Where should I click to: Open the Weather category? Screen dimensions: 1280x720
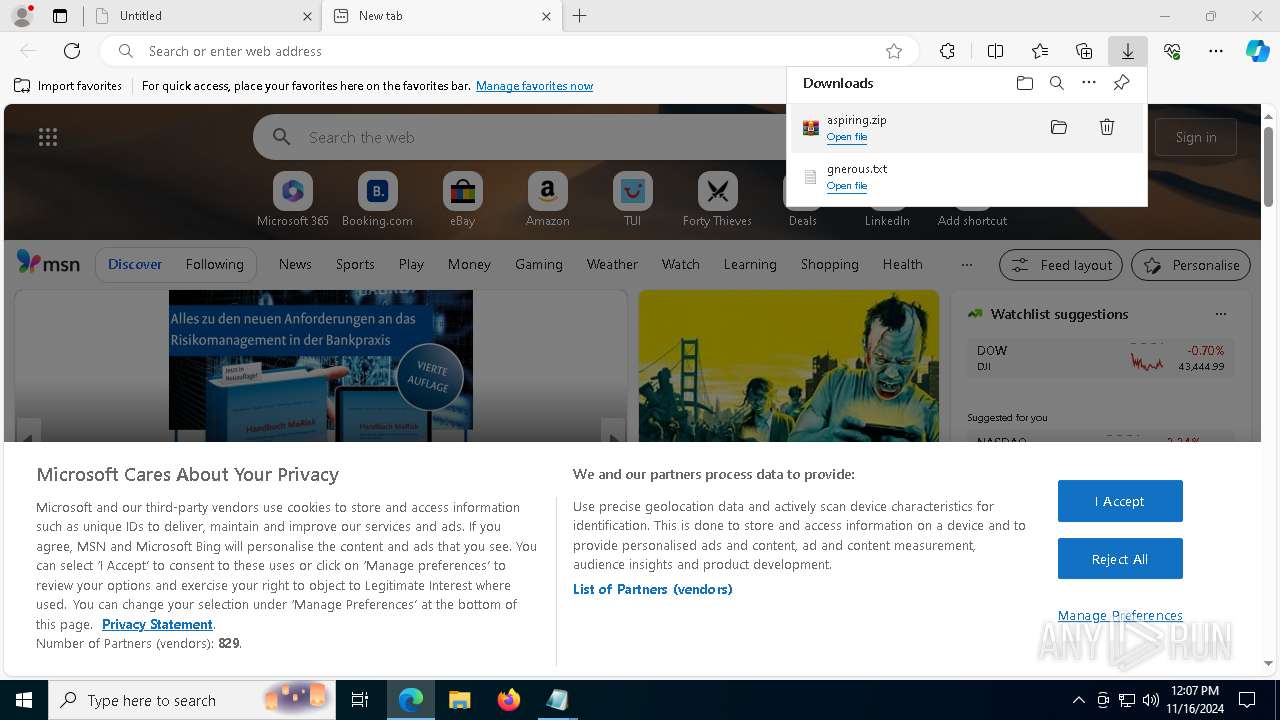tap(612, 264)
